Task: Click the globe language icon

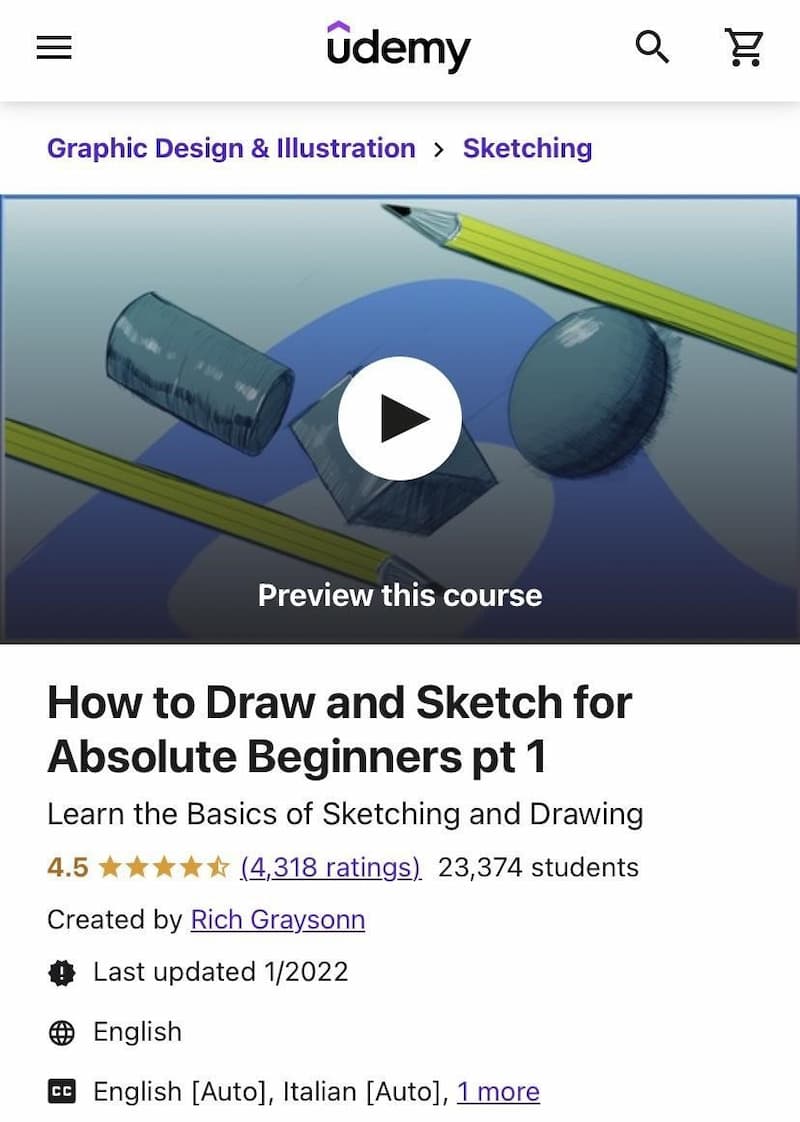Action: tap(62, 1033)
